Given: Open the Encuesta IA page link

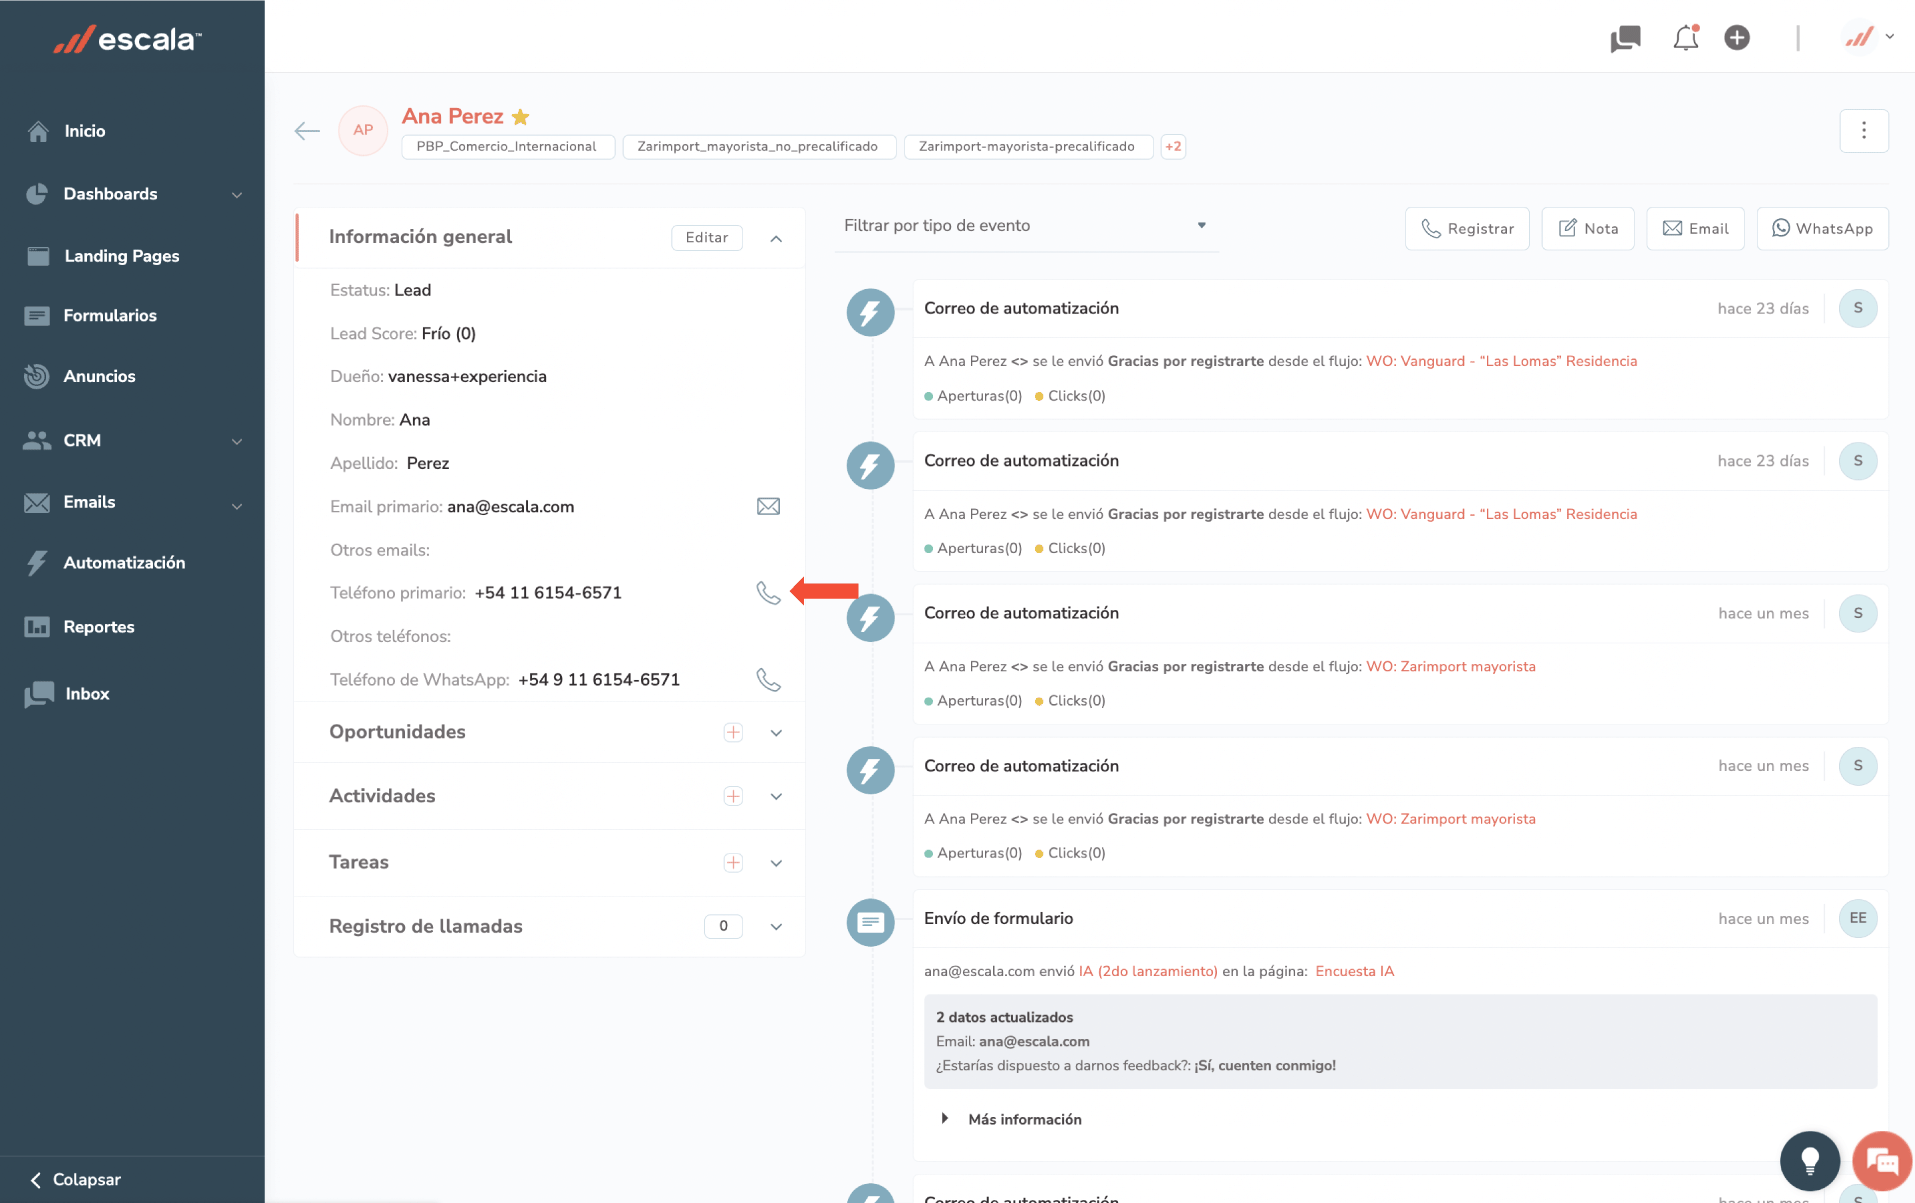Looking at the screenshot, I should pos(1354,971).
